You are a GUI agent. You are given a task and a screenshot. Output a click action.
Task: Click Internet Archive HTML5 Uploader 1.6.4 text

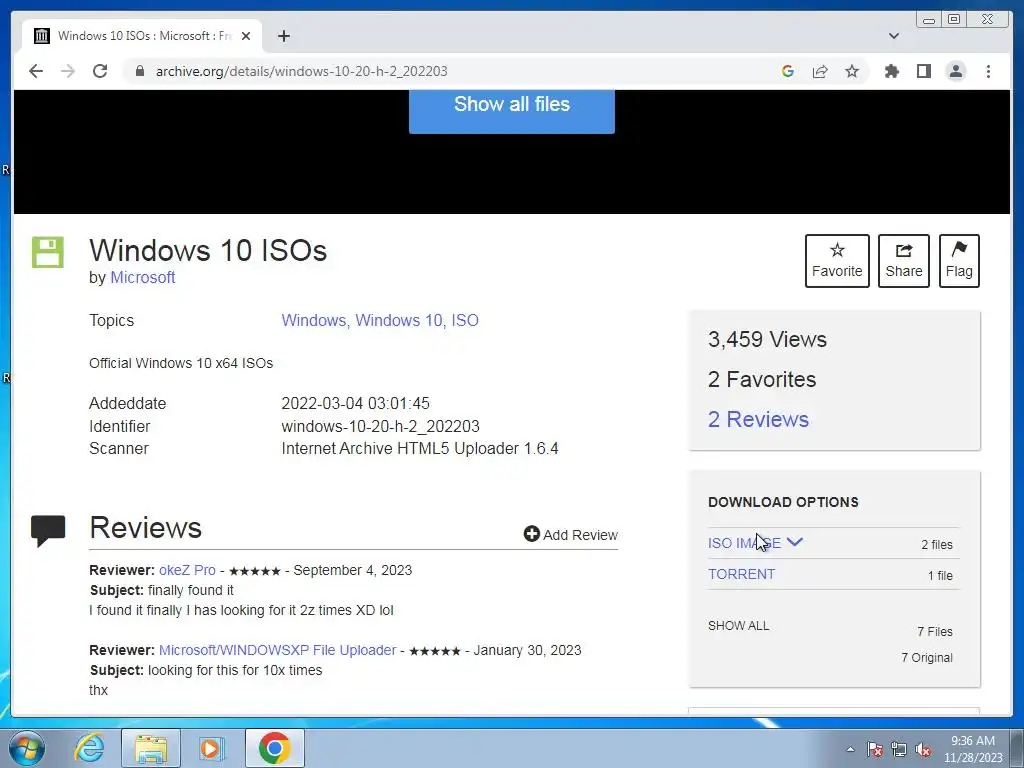click(420, 449)
